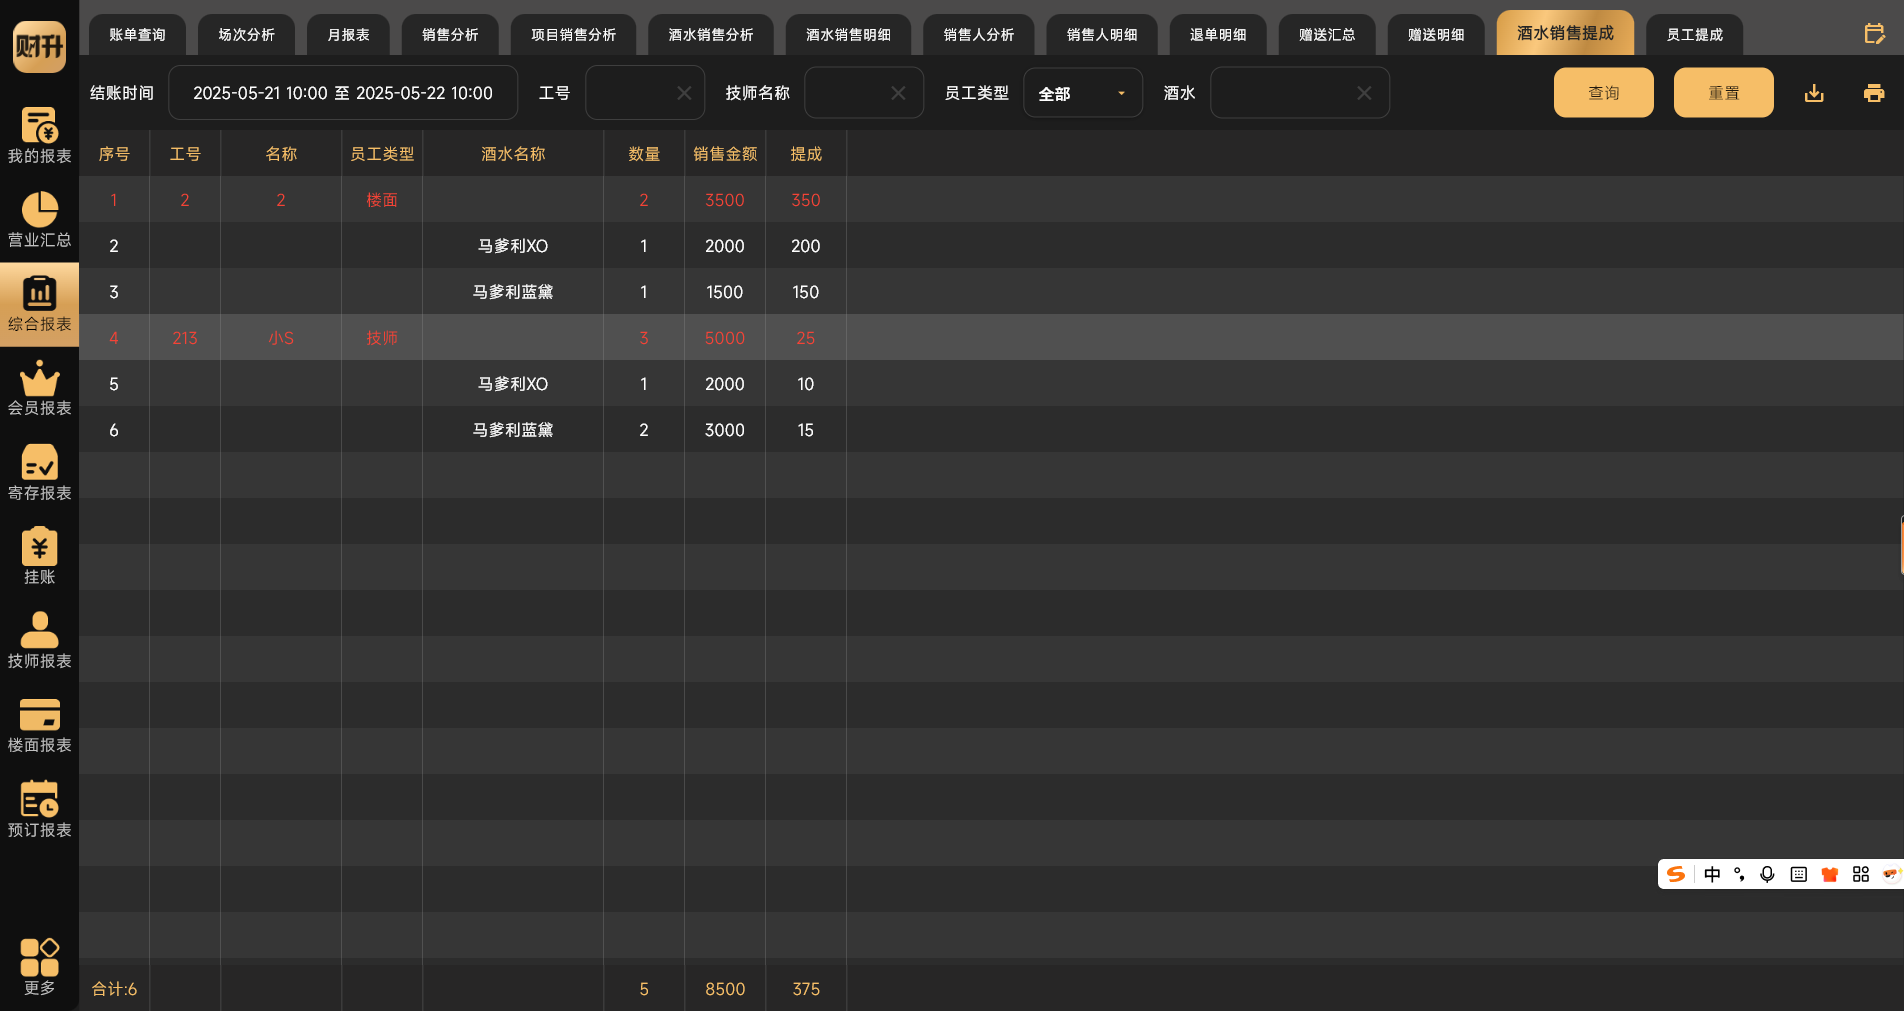Image resolution: width=1904 pixels, height=1011 pixels.
Task: Switch to 赠送明细 tab
Action: (1436, 35)
